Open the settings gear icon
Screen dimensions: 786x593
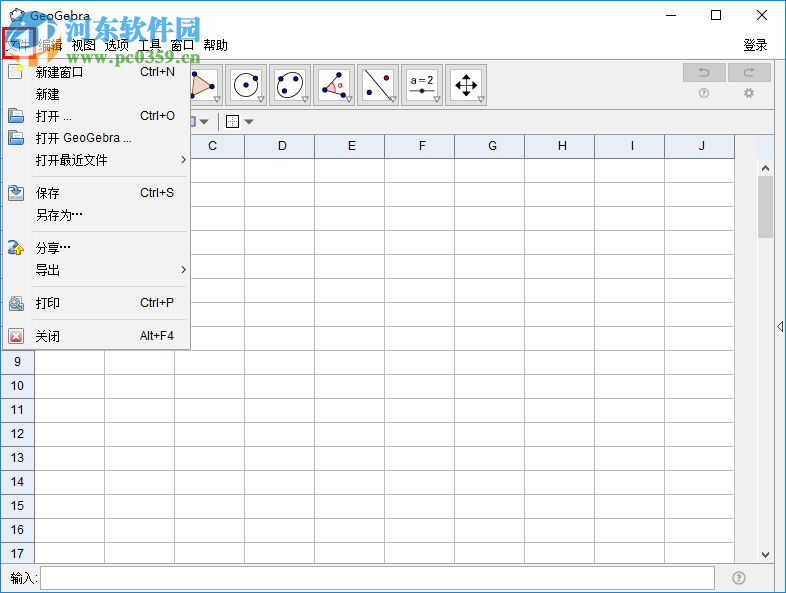(748, 93)
